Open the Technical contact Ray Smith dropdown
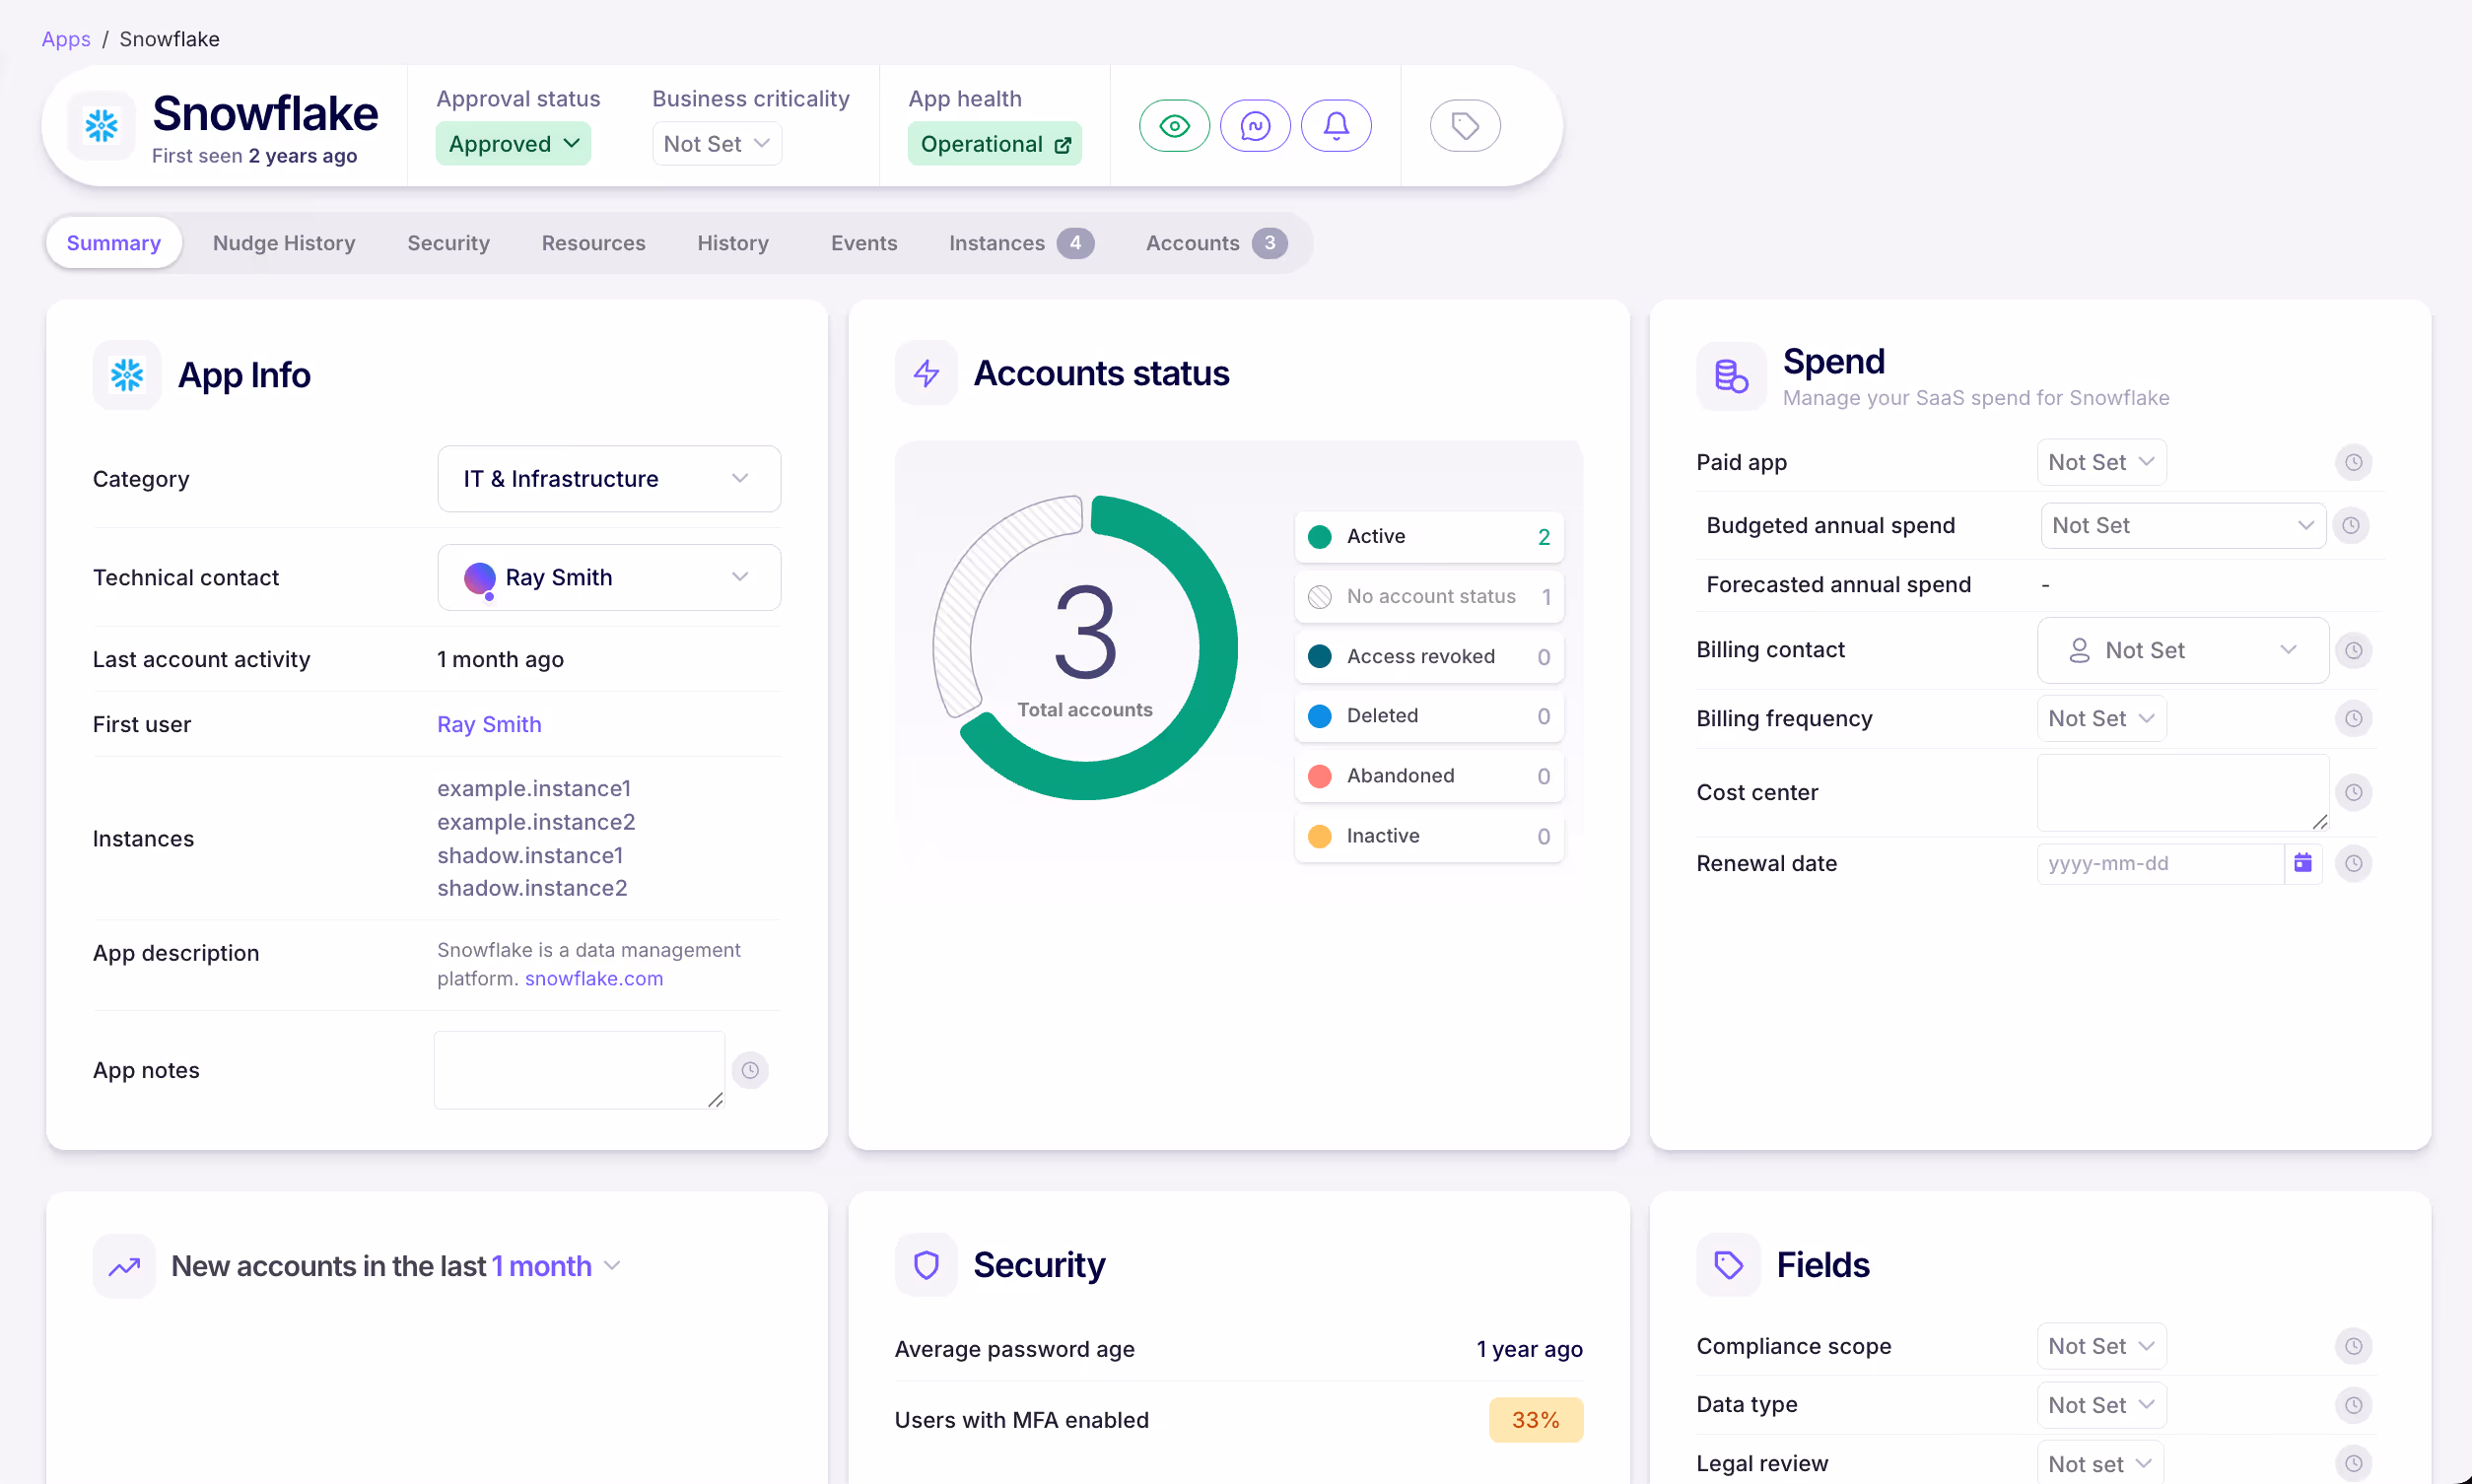The width and height of the screenshot is (2472, 1484). tap(609, 577)
